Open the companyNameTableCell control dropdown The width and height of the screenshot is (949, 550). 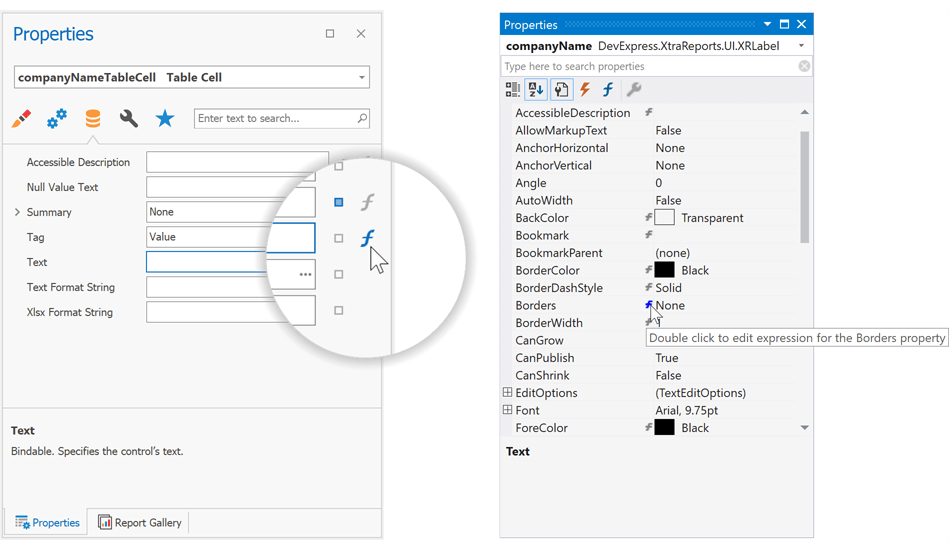click(361, 77)
